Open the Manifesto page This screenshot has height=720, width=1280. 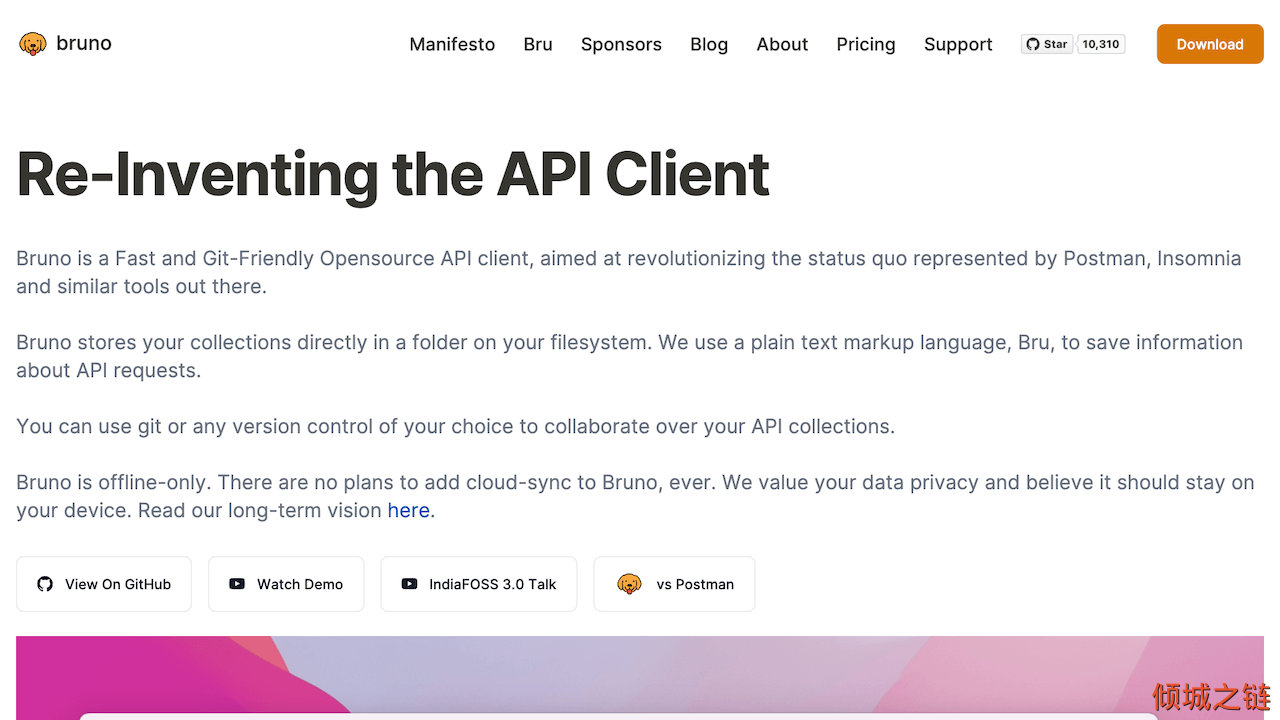pyautogui.click(x=452, y=44)
